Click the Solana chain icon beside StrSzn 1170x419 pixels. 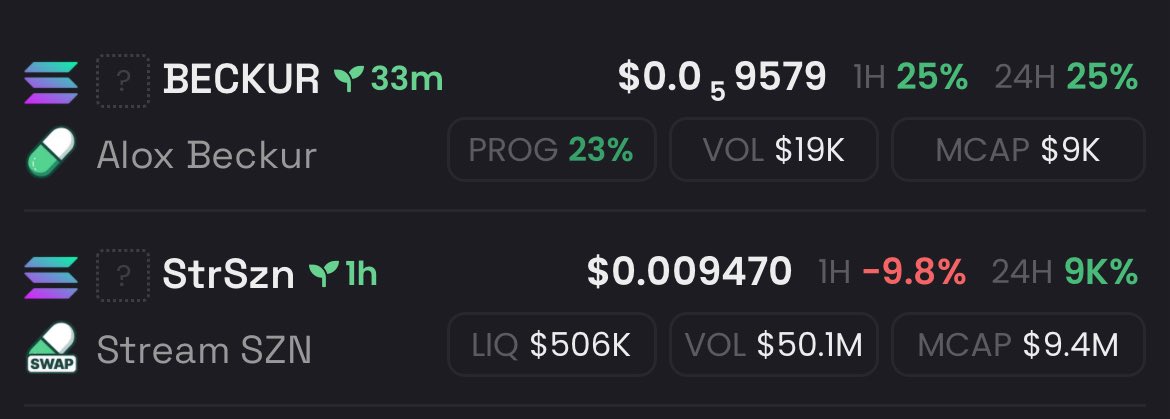click(x=51, y=277)
